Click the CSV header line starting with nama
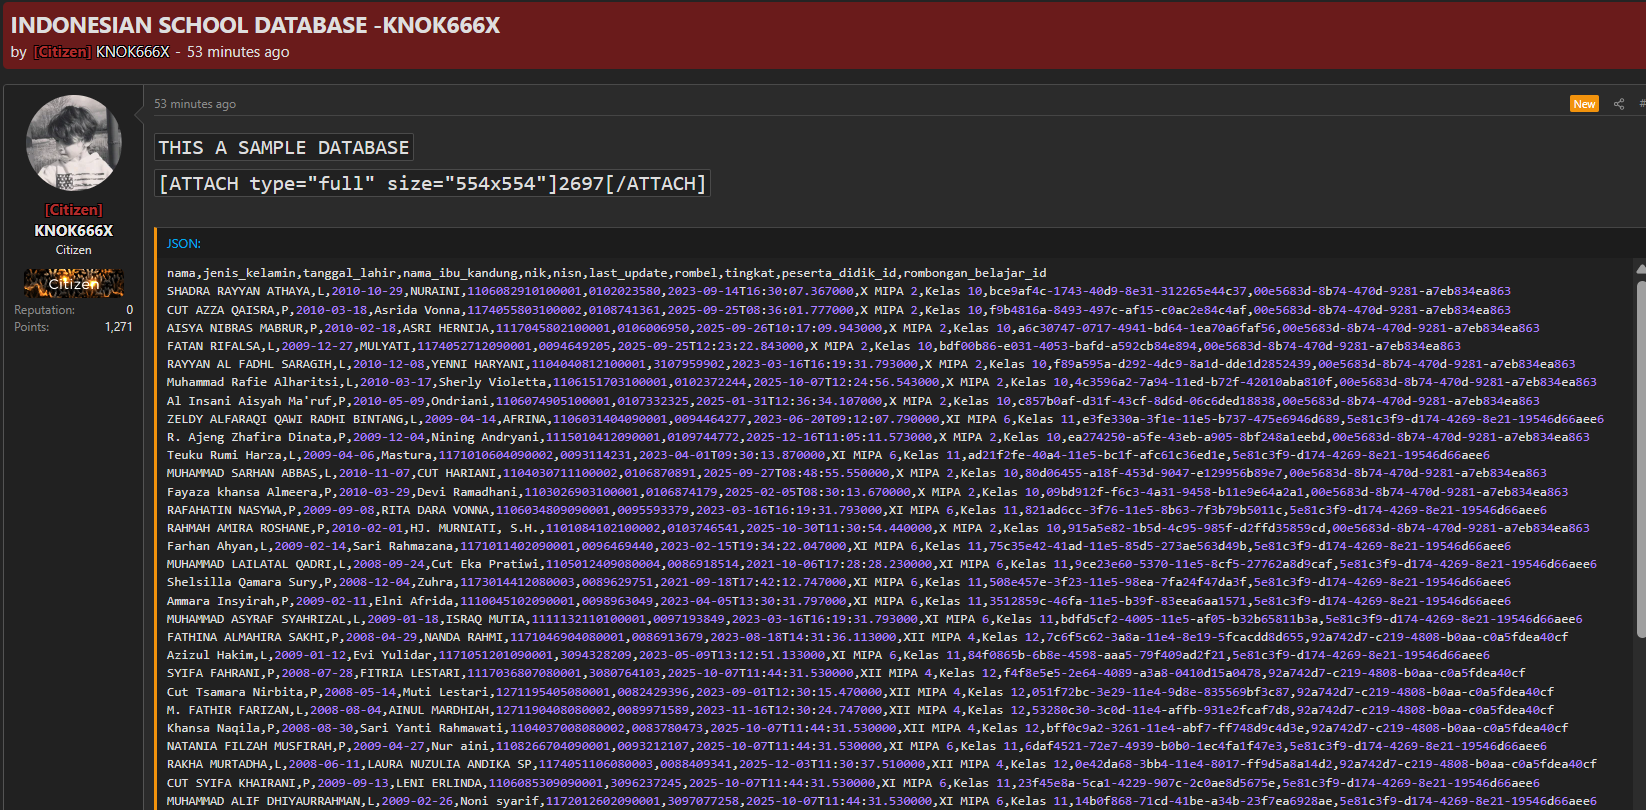This screenshot has height=810, width=1646. (x=607, y=273)
